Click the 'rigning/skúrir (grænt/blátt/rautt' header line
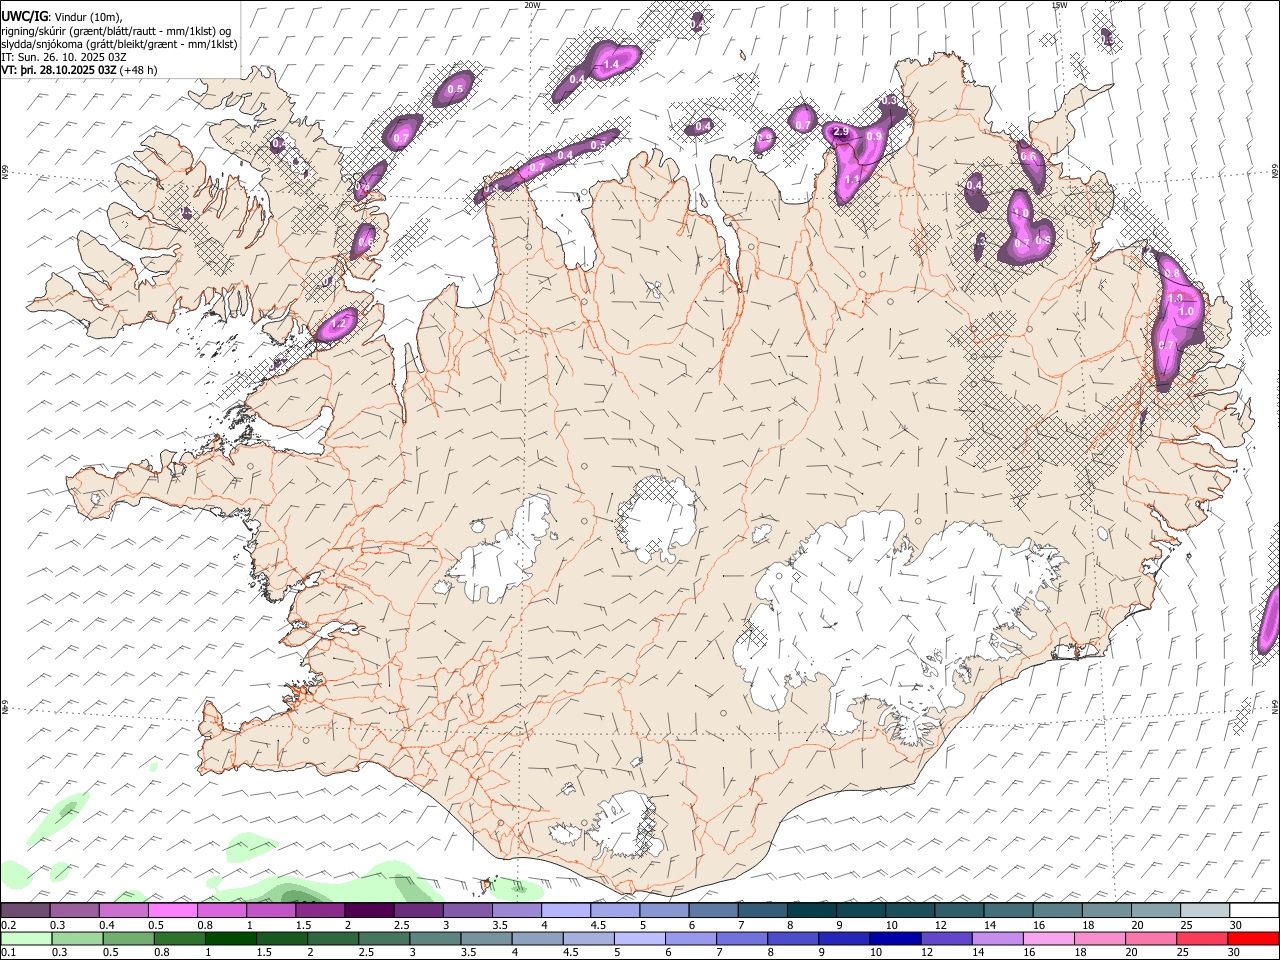 [116, 30]
